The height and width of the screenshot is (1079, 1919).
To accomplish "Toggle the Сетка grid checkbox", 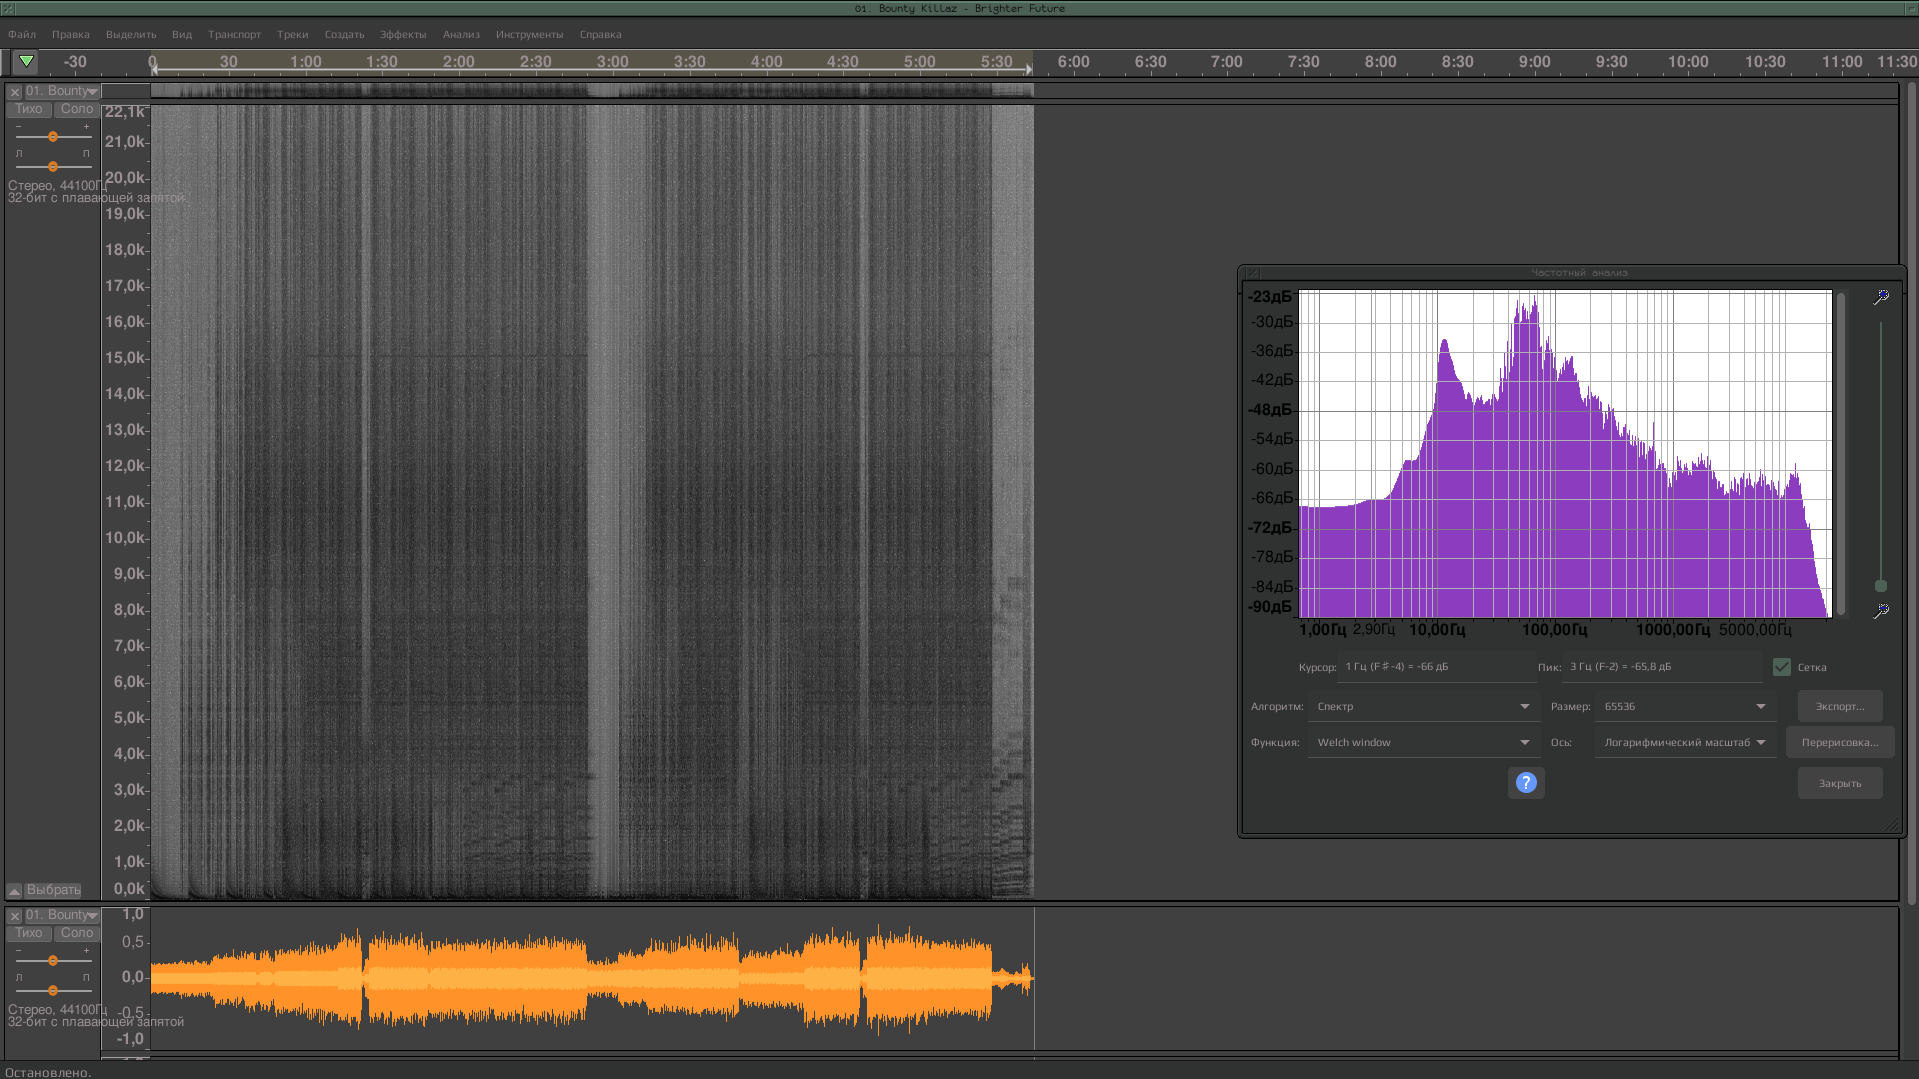I will coord(1782,667).
